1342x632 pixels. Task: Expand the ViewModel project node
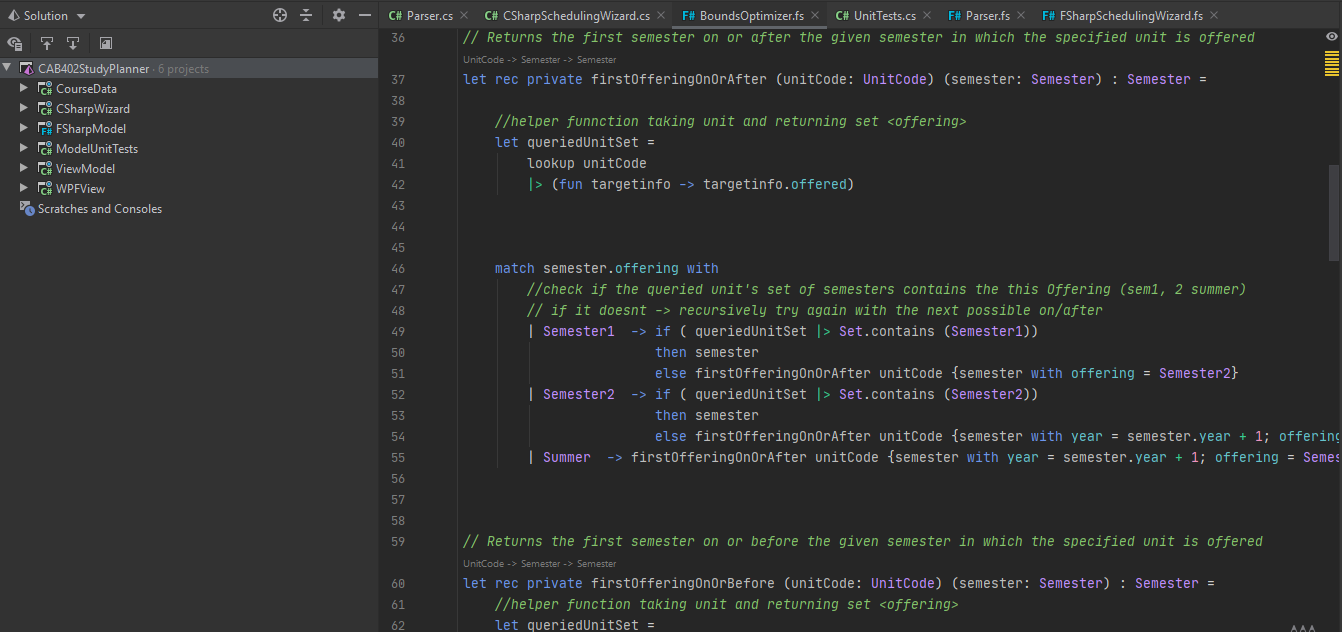click(23, 168)
